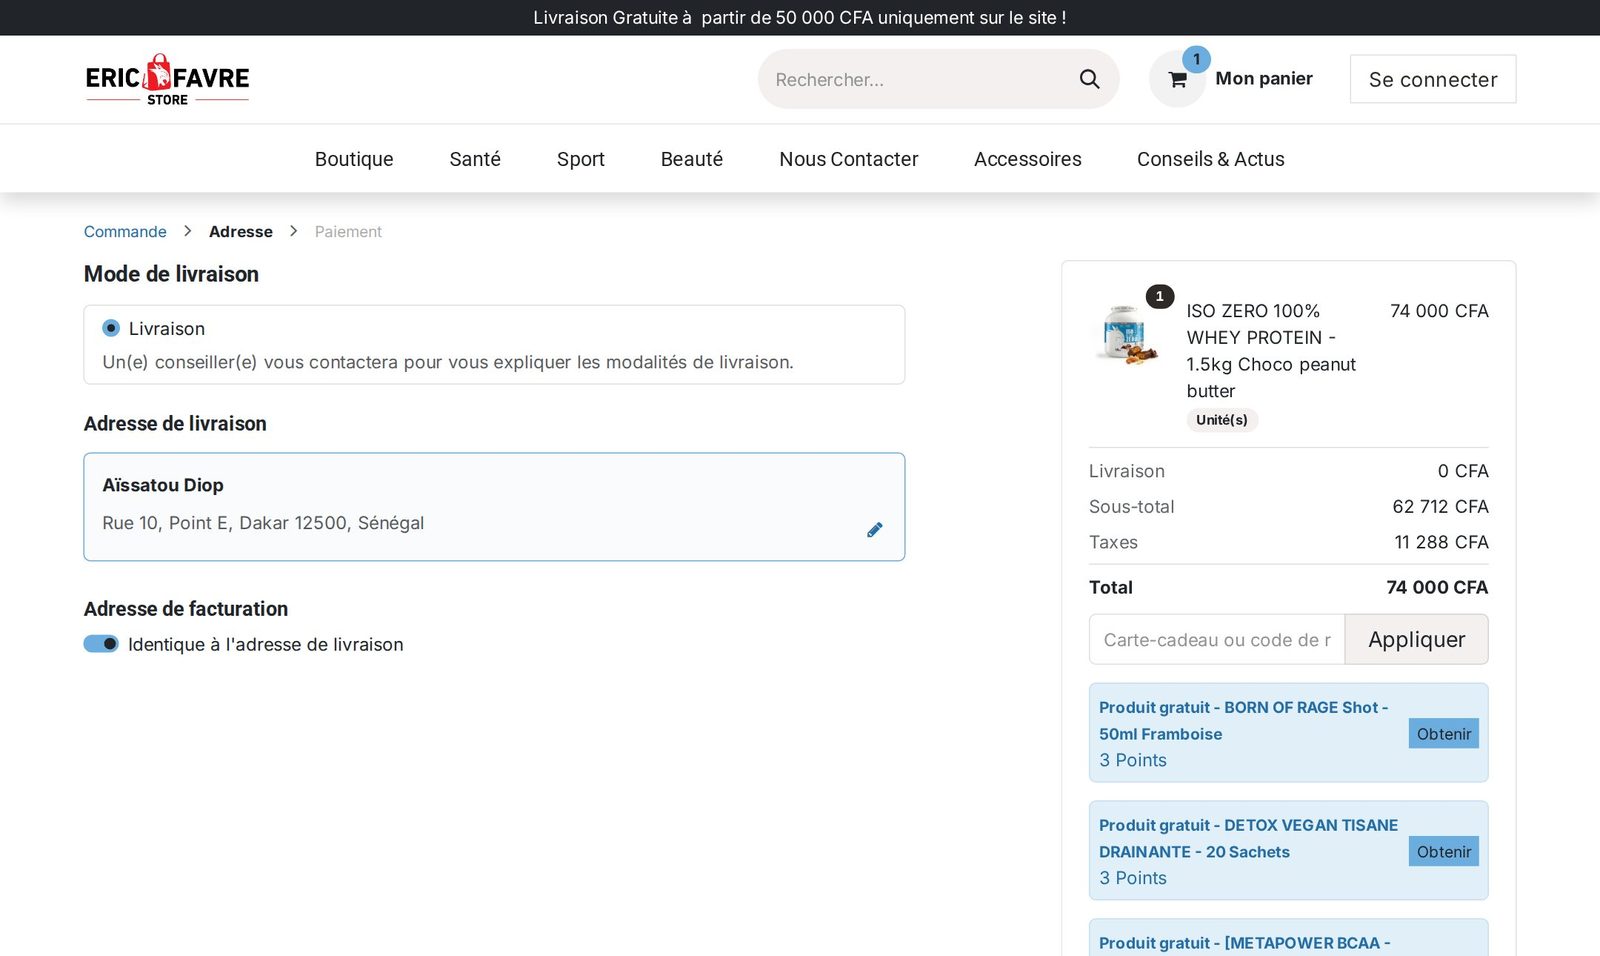Click the search magnifier icon
1600x956 pixels.
(1089, 79)
